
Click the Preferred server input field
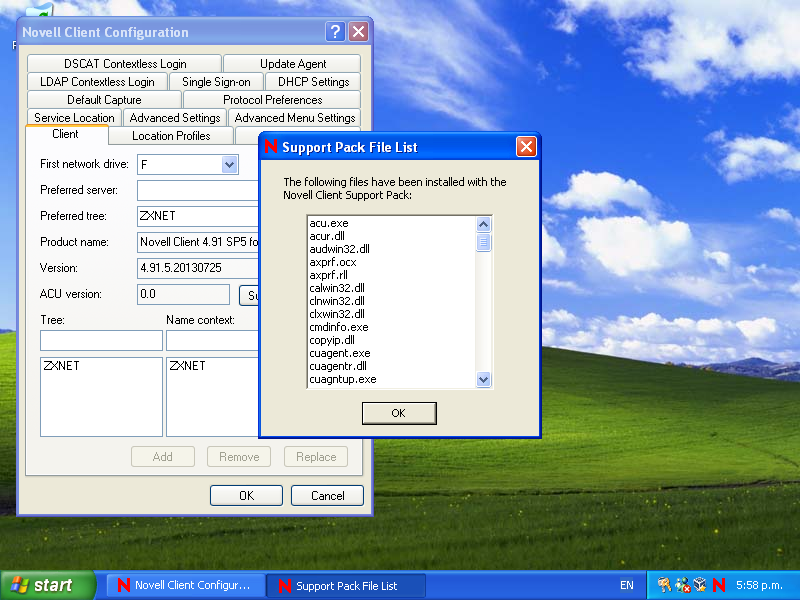pyautogui.click(x=198, y=190)
